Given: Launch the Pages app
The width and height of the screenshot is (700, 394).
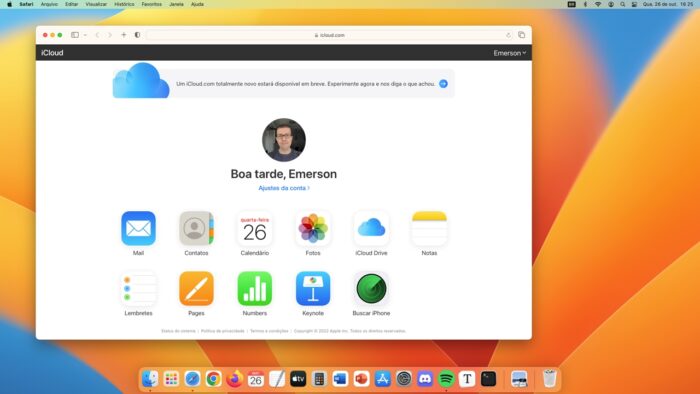Looking at the screenshot, I should [x=196, y=289].
